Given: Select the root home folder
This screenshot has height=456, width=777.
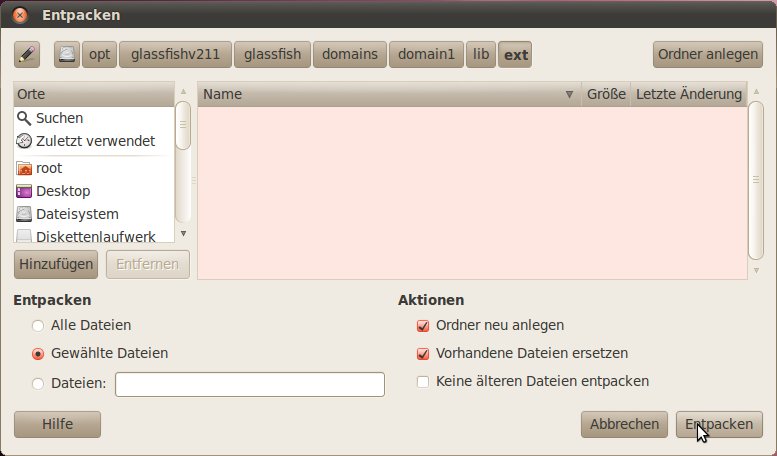Looking at the screenshot, I should pyautogui.click(x=49, y=168).
